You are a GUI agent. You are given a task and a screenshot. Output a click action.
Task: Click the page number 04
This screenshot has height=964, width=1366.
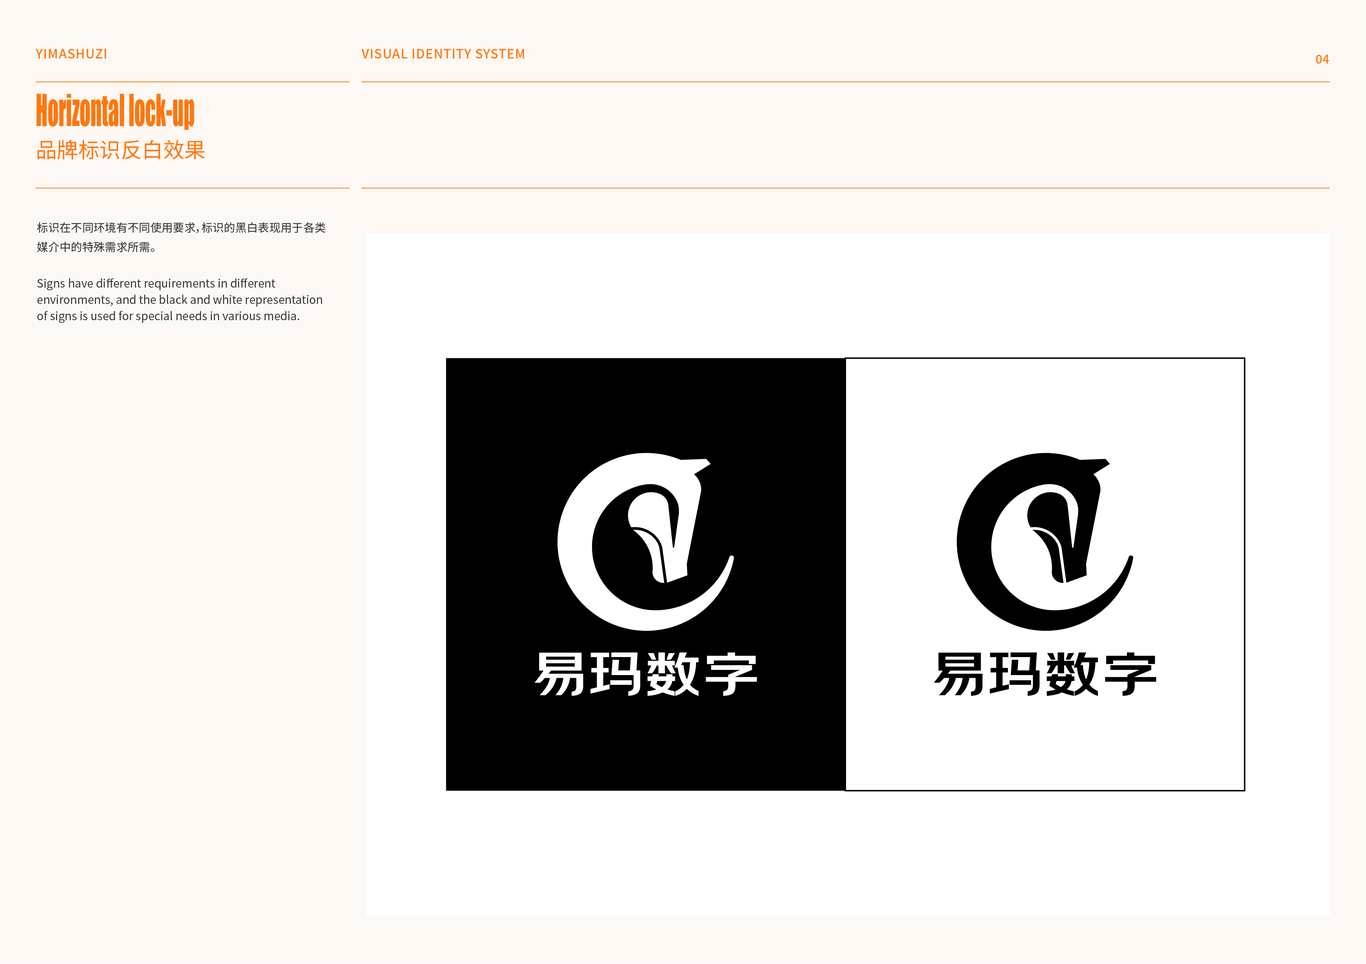tap(1322, 60)
